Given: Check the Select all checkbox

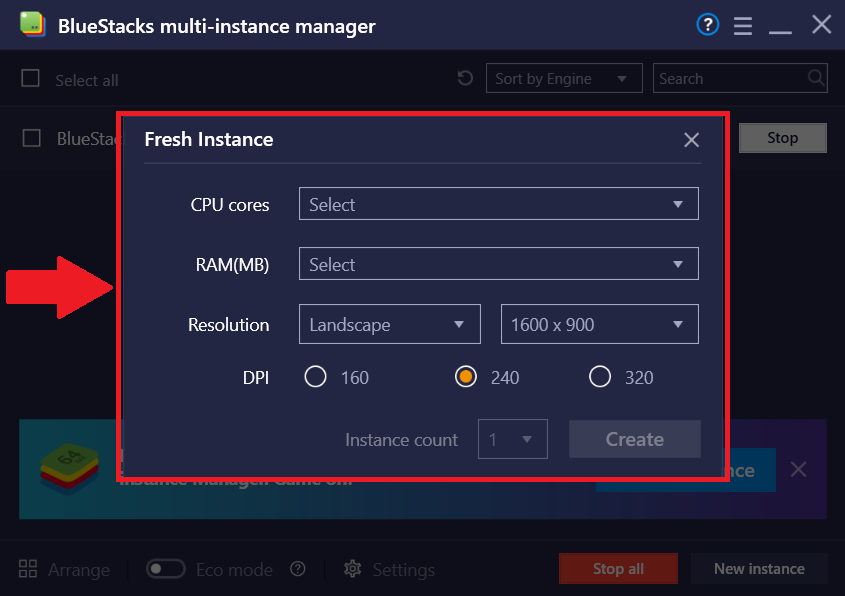Looking at the screenshot, I should click(30, 78).
